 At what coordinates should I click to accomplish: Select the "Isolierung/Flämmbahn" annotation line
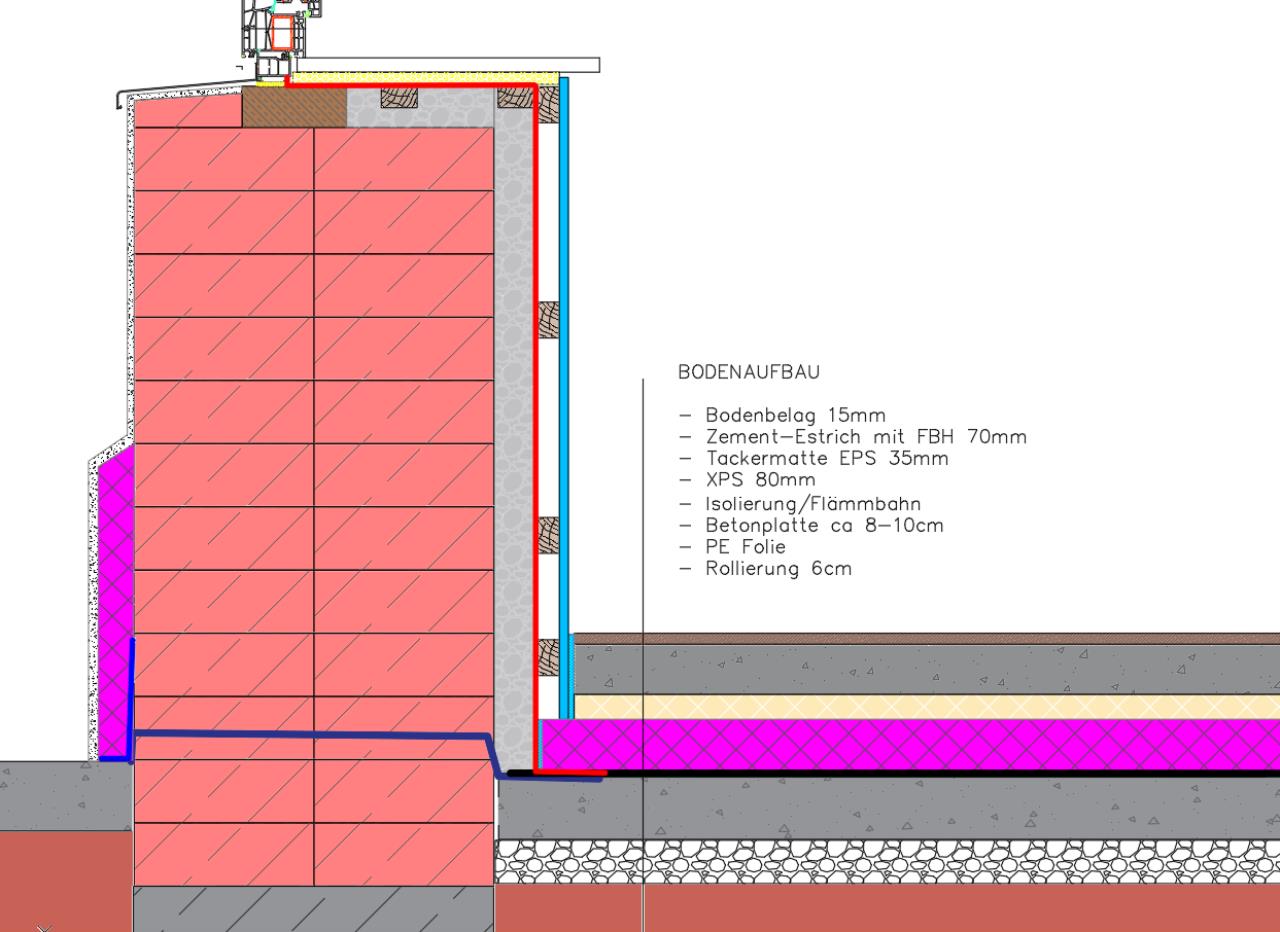point(812,503)
